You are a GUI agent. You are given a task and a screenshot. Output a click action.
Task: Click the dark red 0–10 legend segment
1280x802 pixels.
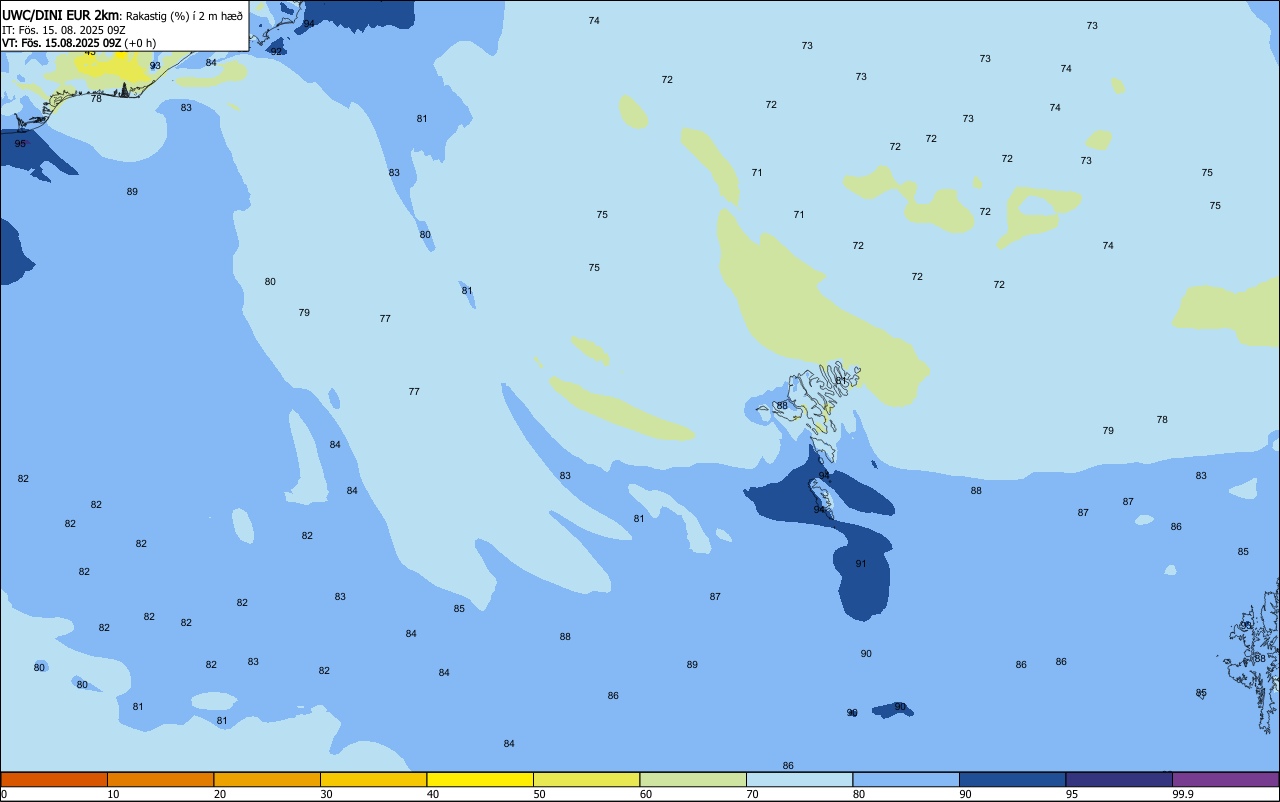pyautogui.click(x=54, y=779)
